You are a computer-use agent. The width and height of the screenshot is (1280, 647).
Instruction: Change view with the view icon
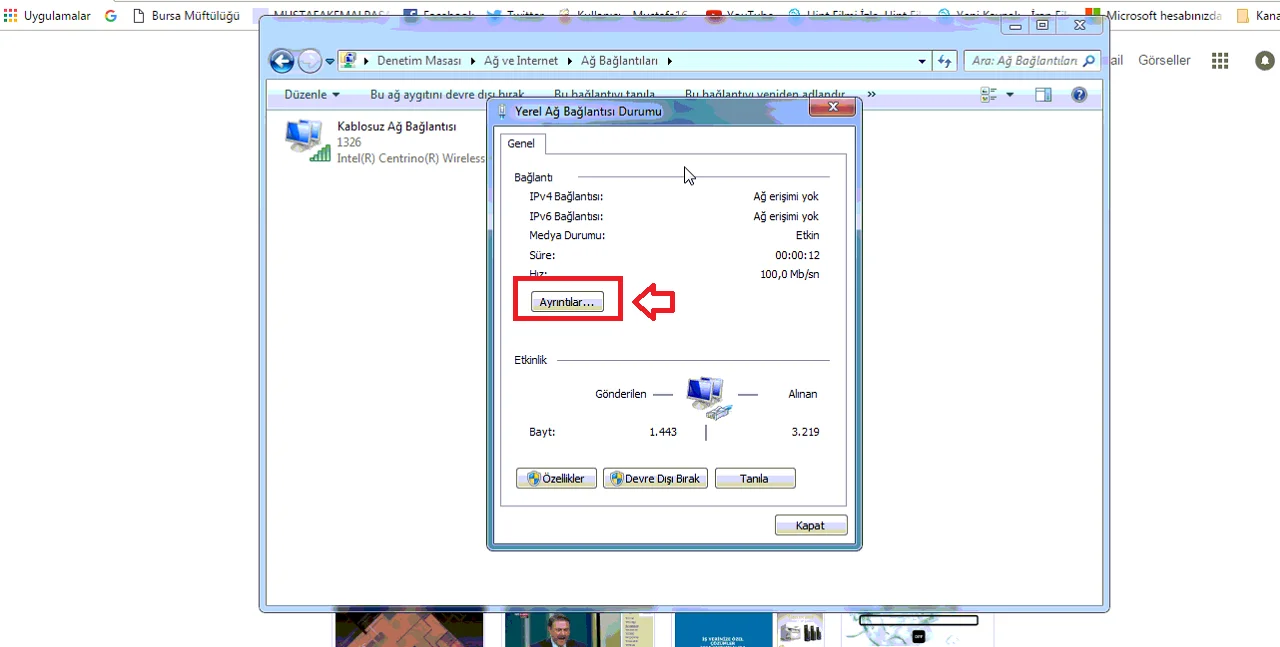tap(990, 95)
